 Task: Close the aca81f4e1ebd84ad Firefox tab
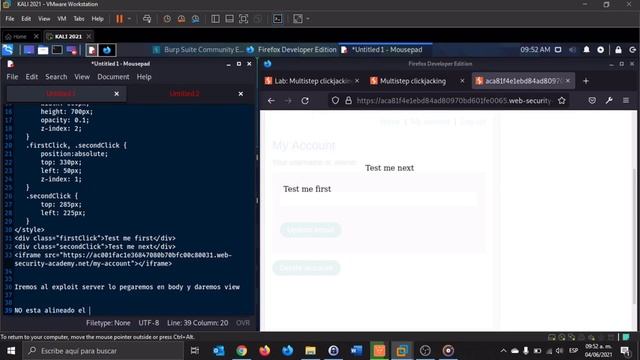click(x=568, y=81)
